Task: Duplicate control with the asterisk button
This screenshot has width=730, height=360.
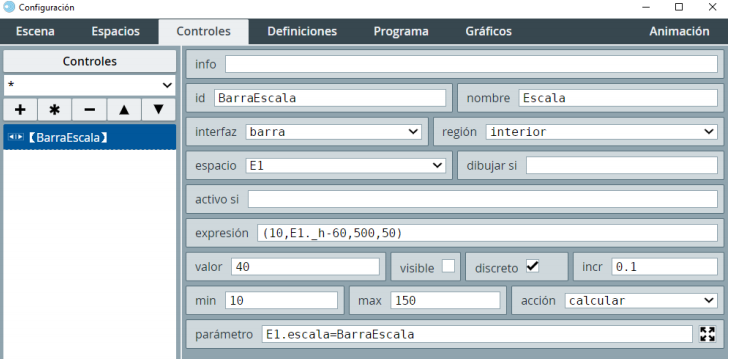Action: coord(55,109)
